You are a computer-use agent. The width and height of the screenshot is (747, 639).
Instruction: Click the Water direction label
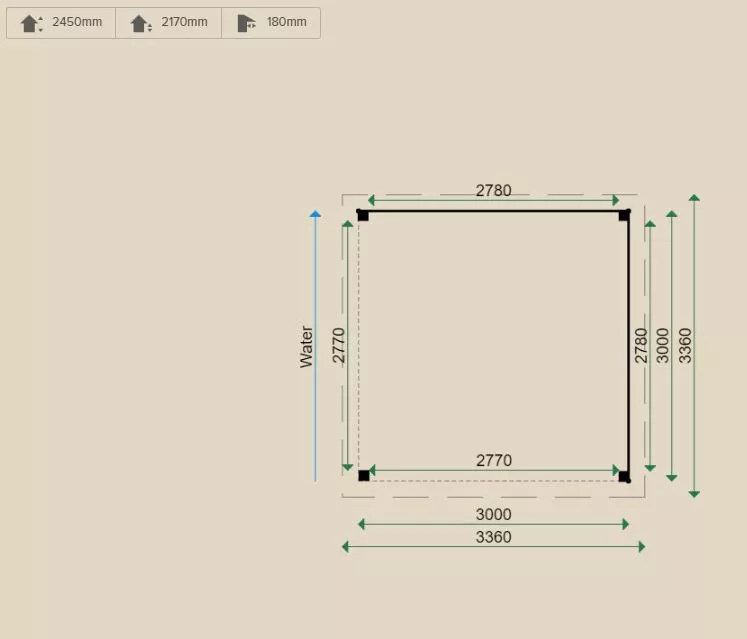click(x=306, y=346)
